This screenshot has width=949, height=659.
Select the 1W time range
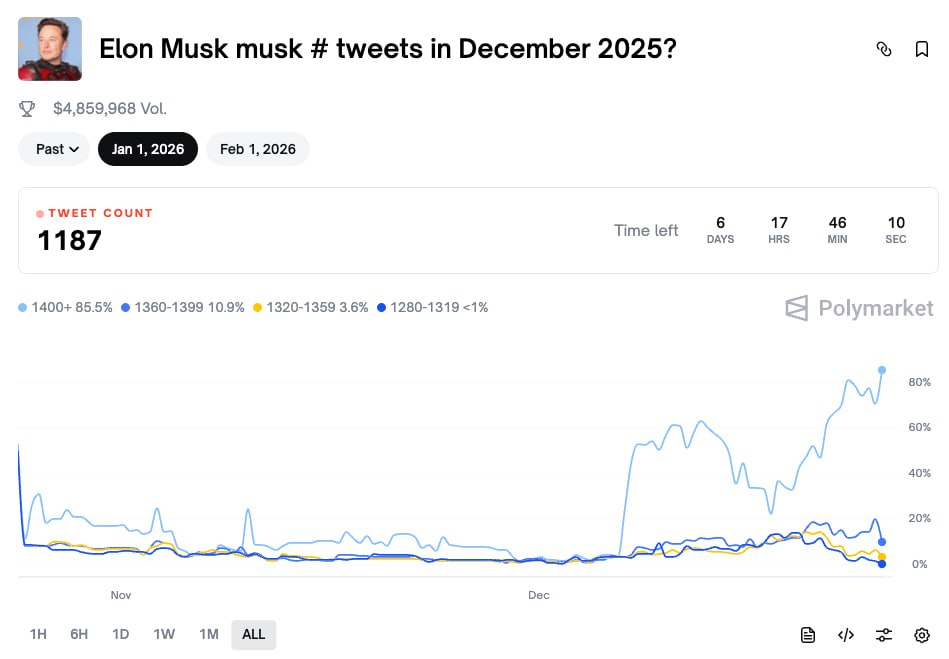pos(164,634)
